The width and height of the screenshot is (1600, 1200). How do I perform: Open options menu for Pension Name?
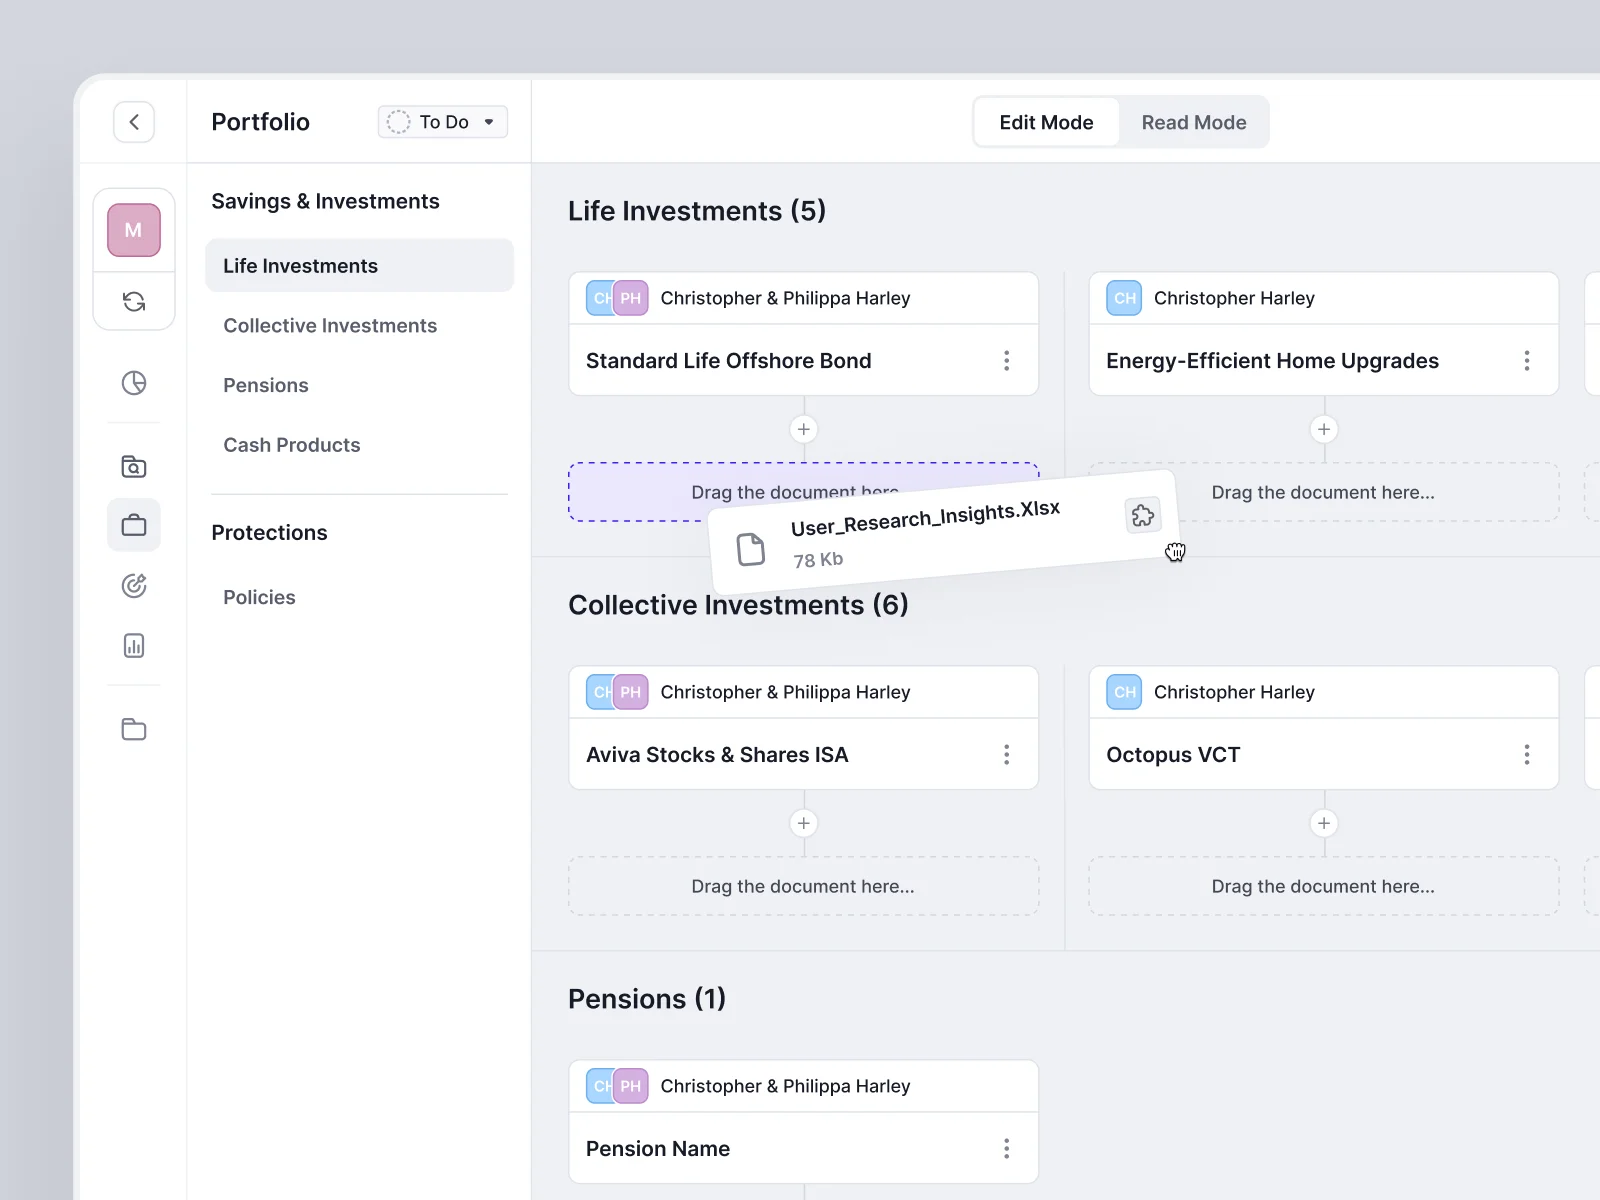point(1007,1149)
